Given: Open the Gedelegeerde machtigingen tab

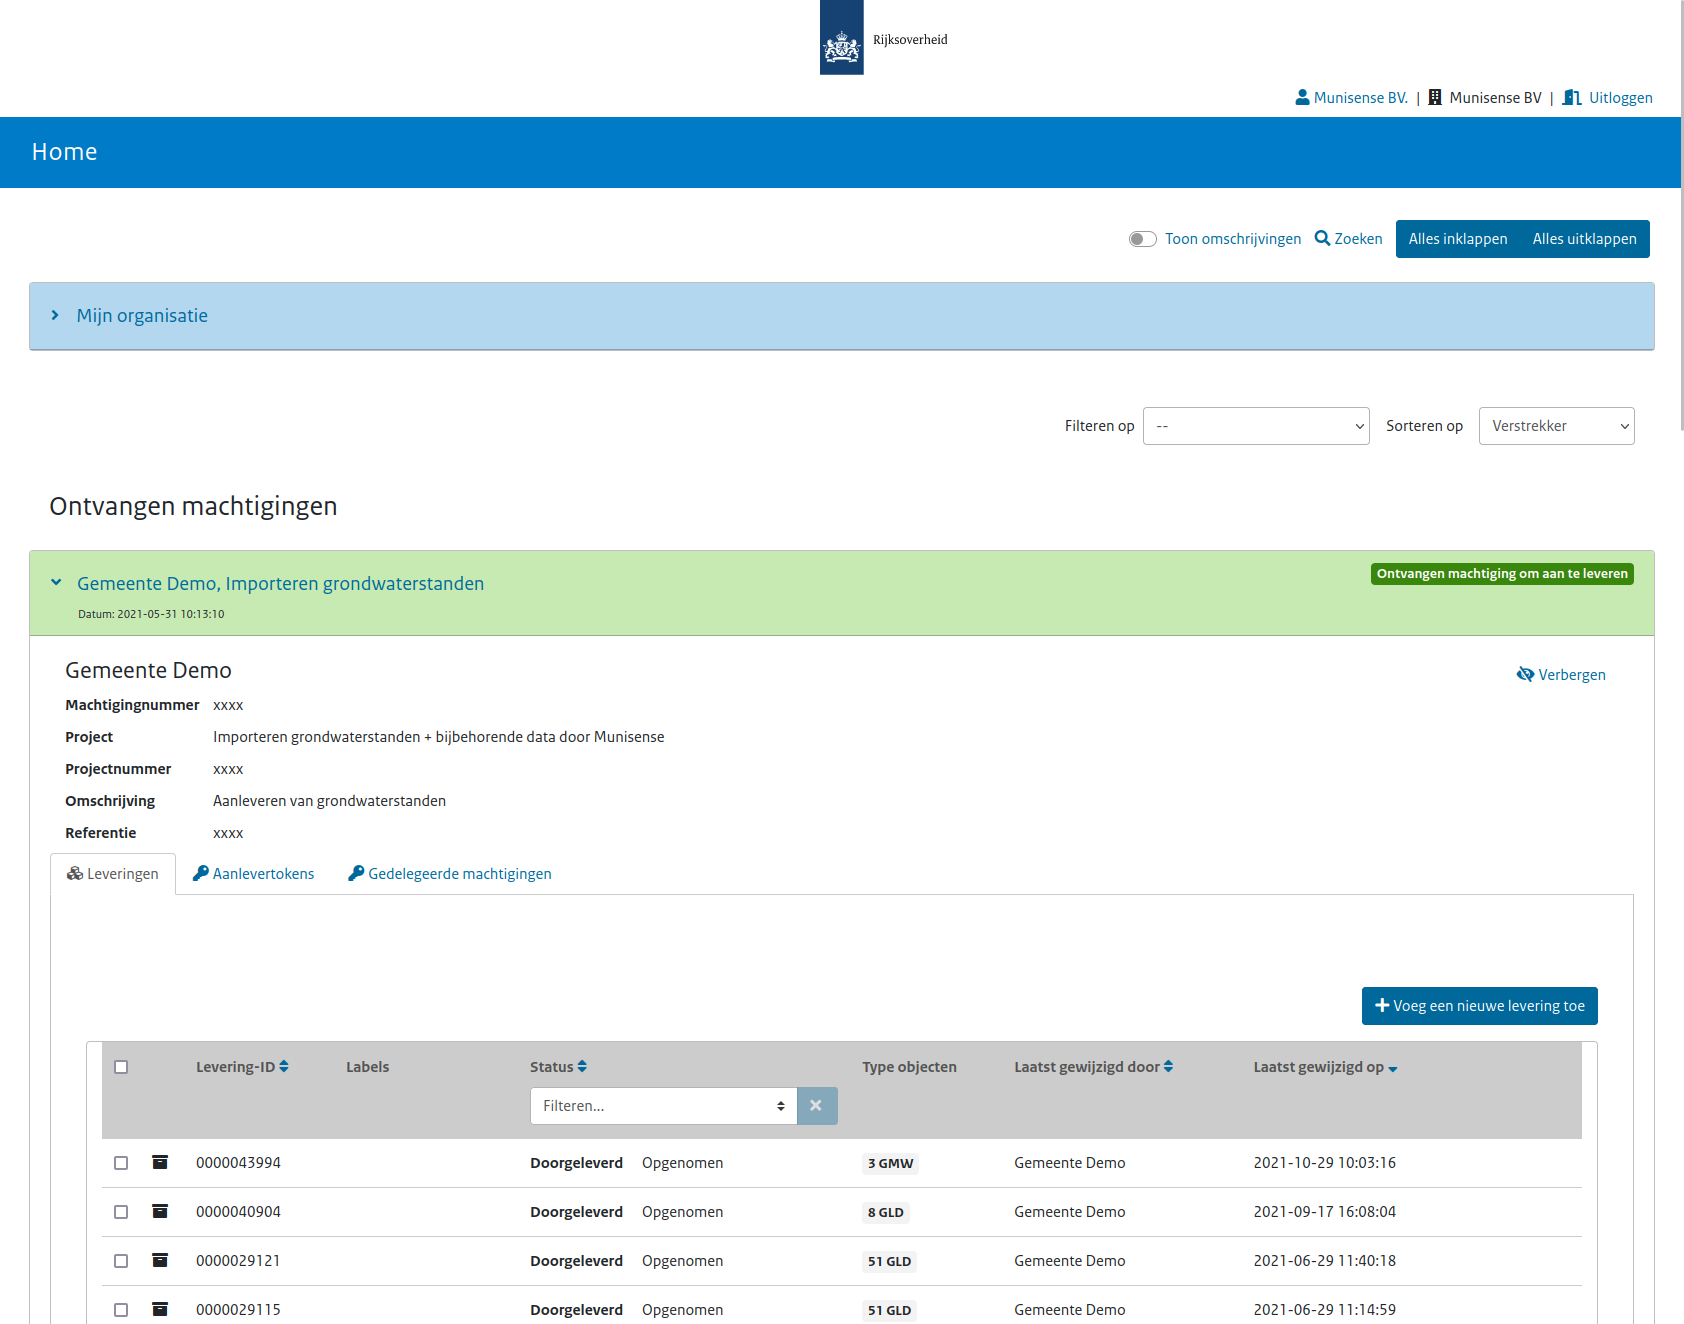Looking at the screenshot, I should (x=450, y=874).
